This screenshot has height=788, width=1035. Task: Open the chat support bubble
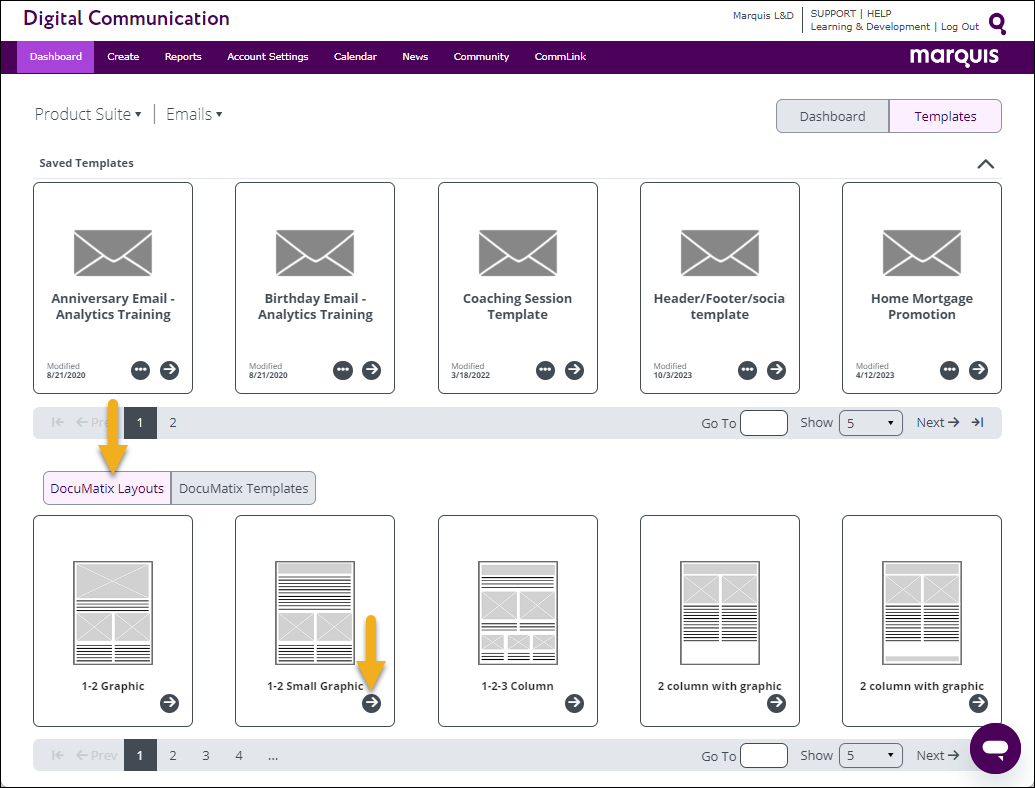pos(995,748)
